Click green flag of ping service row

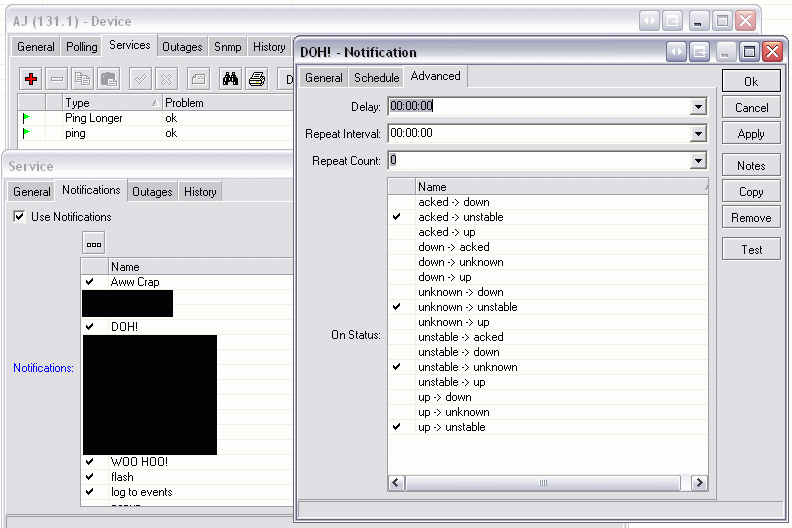tap(26, 133)
